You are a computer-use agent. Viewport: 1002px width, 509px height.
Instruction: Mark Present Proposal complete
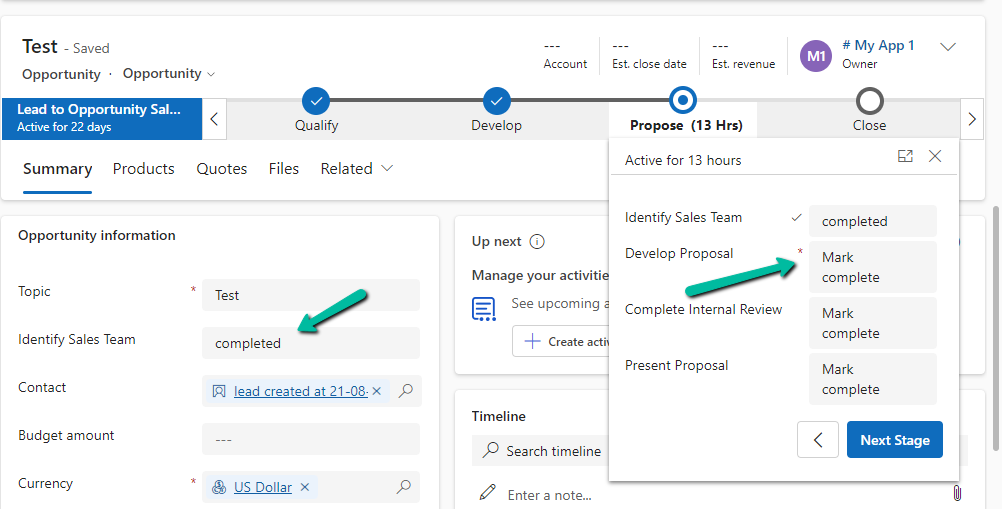[872, 379]
